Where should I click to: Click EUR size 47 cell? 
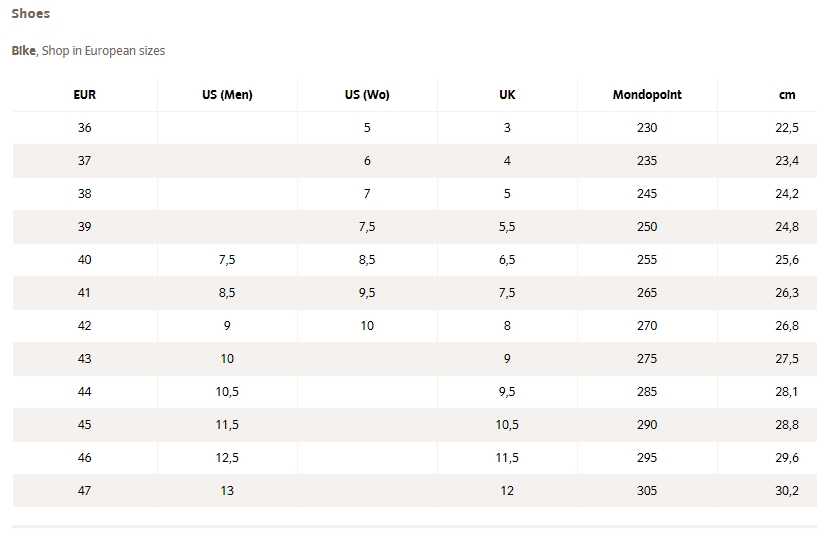pos(84,491)
